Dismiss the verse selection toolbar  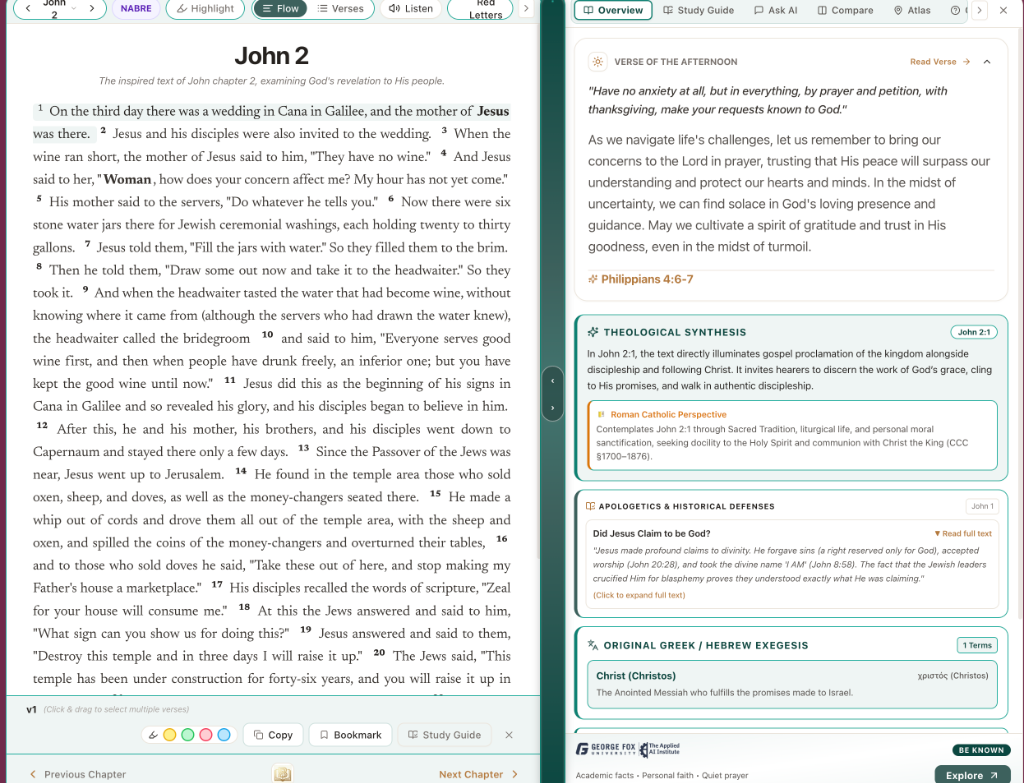point(509,735)
